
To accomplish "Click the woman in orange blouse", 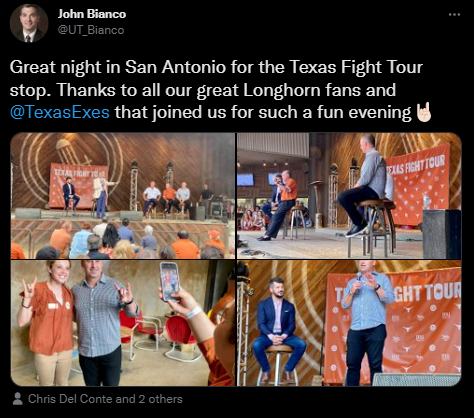I will (46, 322).
